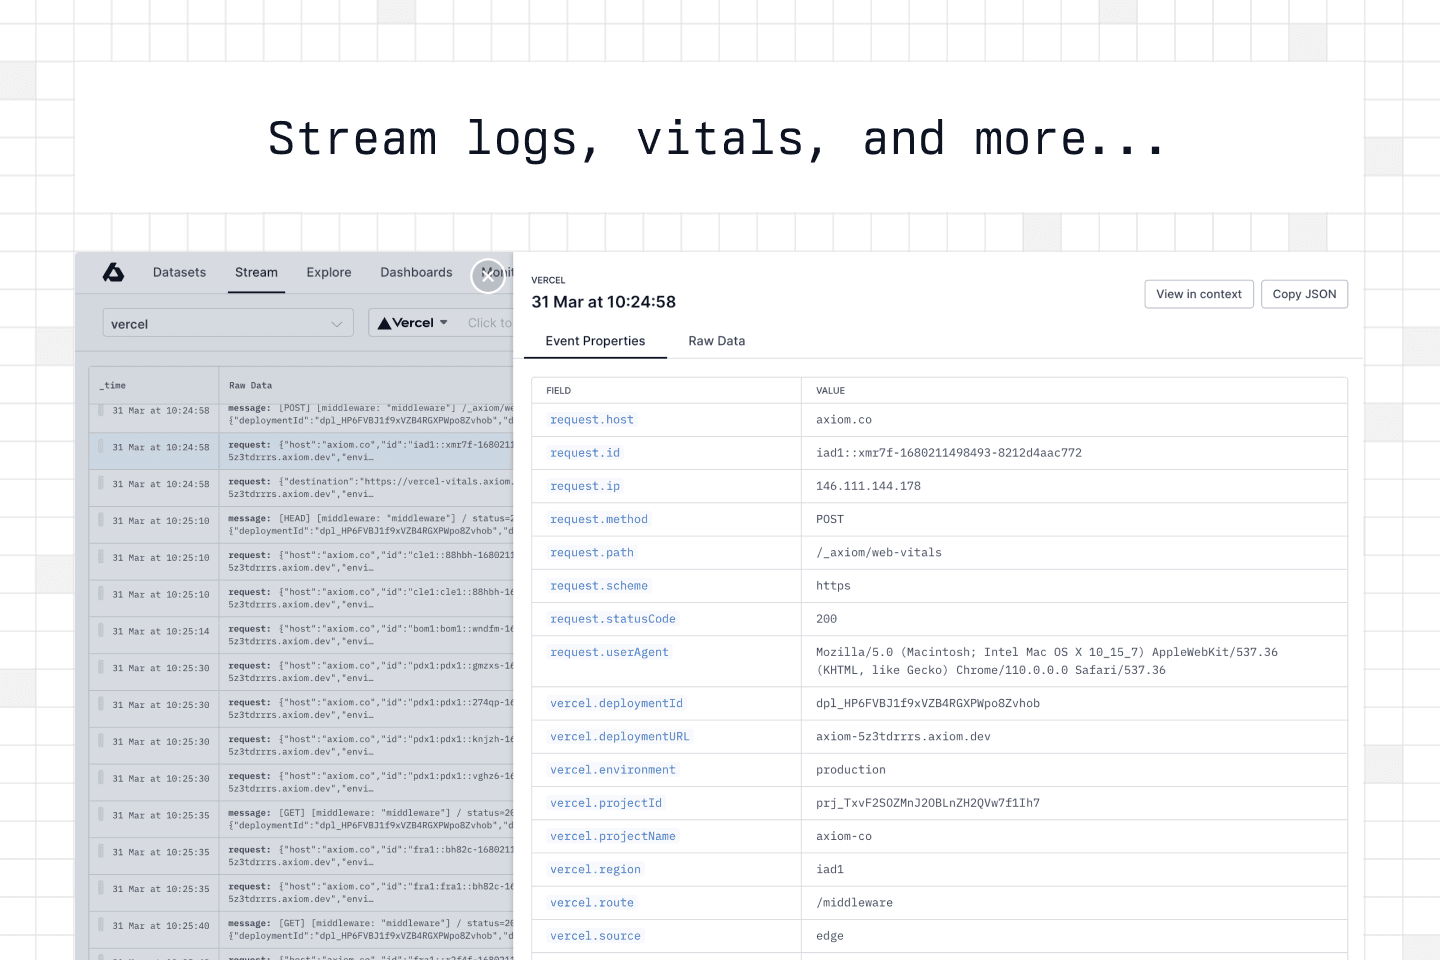
Task: Click the Axiom logo icon
Action: 114,272
